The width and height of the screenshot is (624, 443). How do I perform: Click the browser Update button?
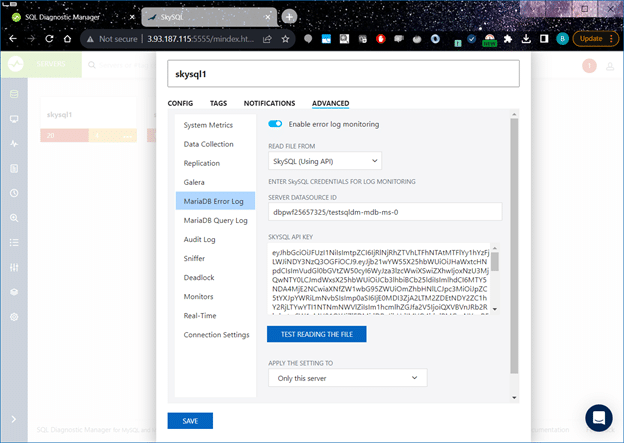click(595, 39)
